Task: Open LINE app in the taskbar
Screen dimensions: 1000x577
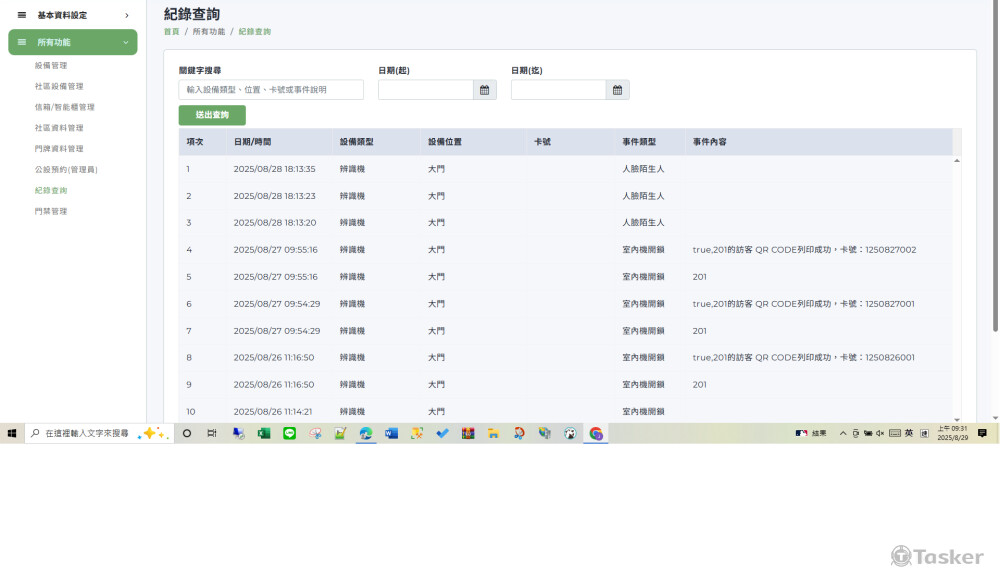Action: [290, 433]
